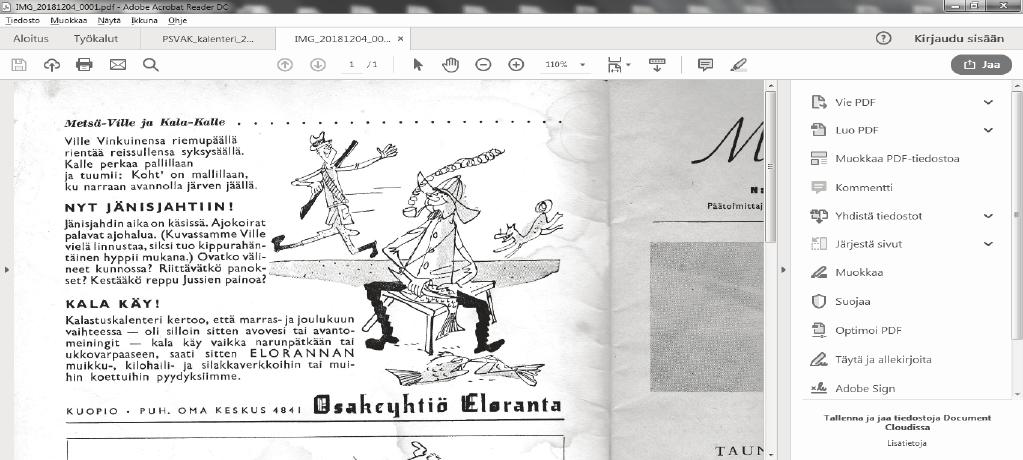Image resolution: width=1023 pixels, height=460 pixels.
Task: Go to previous page arrow
Action: [284, 65]
